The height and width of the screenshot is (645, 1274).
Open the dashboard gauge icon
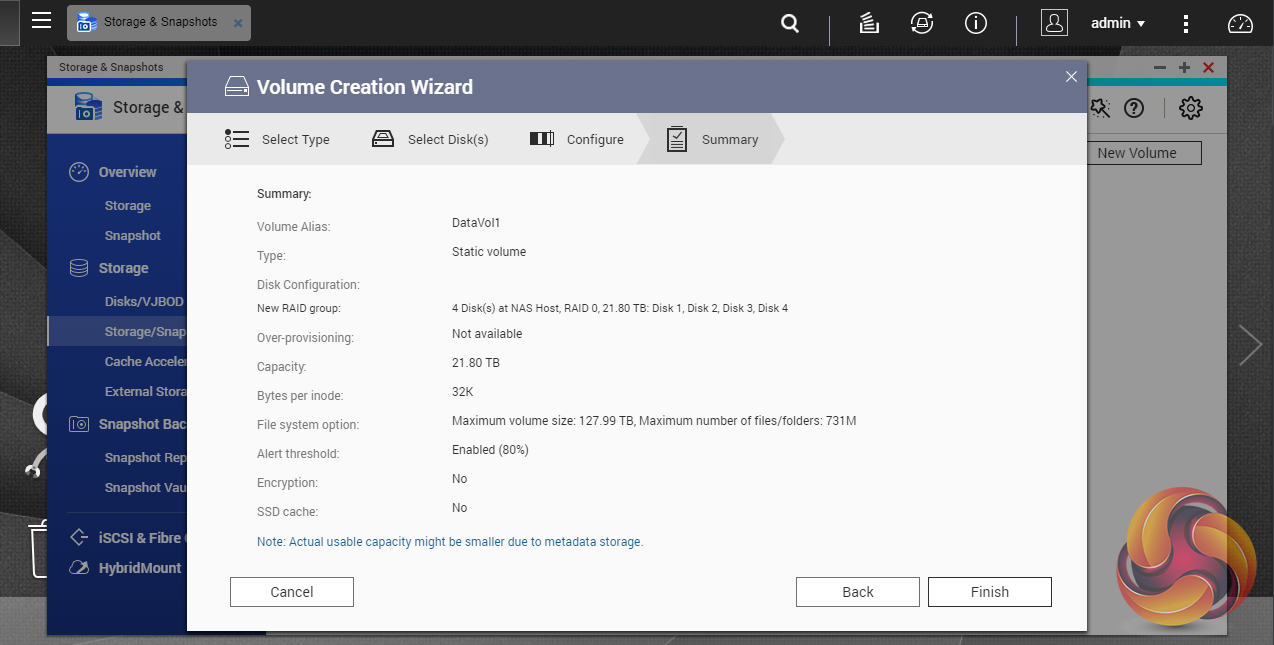[x=1240, y=23]
